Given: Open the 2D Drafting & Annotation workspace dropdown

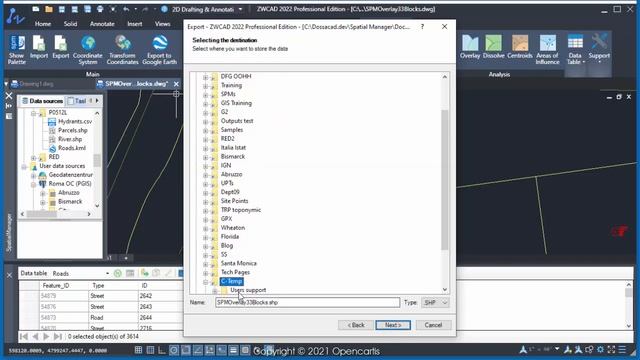Looking at the screenshot, I should [x=240, y=9].
